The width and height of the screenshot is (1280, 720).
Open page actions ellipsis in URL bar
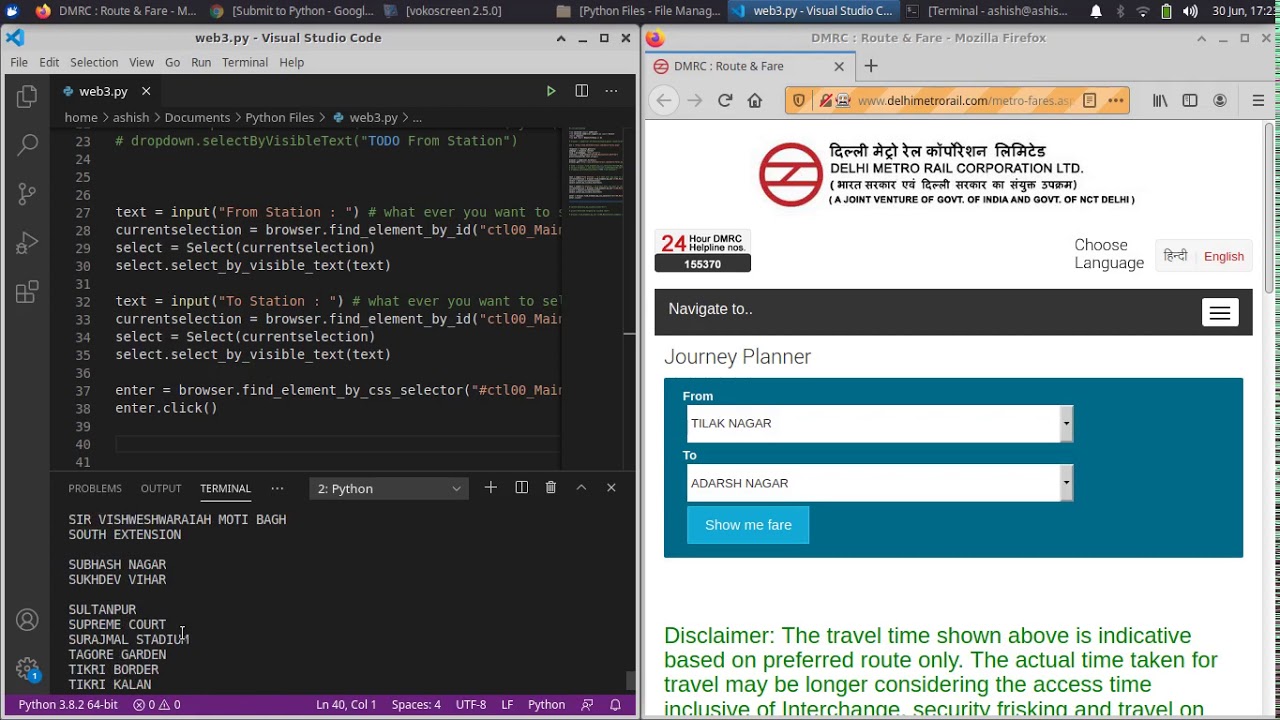[x=1116, y=100]
